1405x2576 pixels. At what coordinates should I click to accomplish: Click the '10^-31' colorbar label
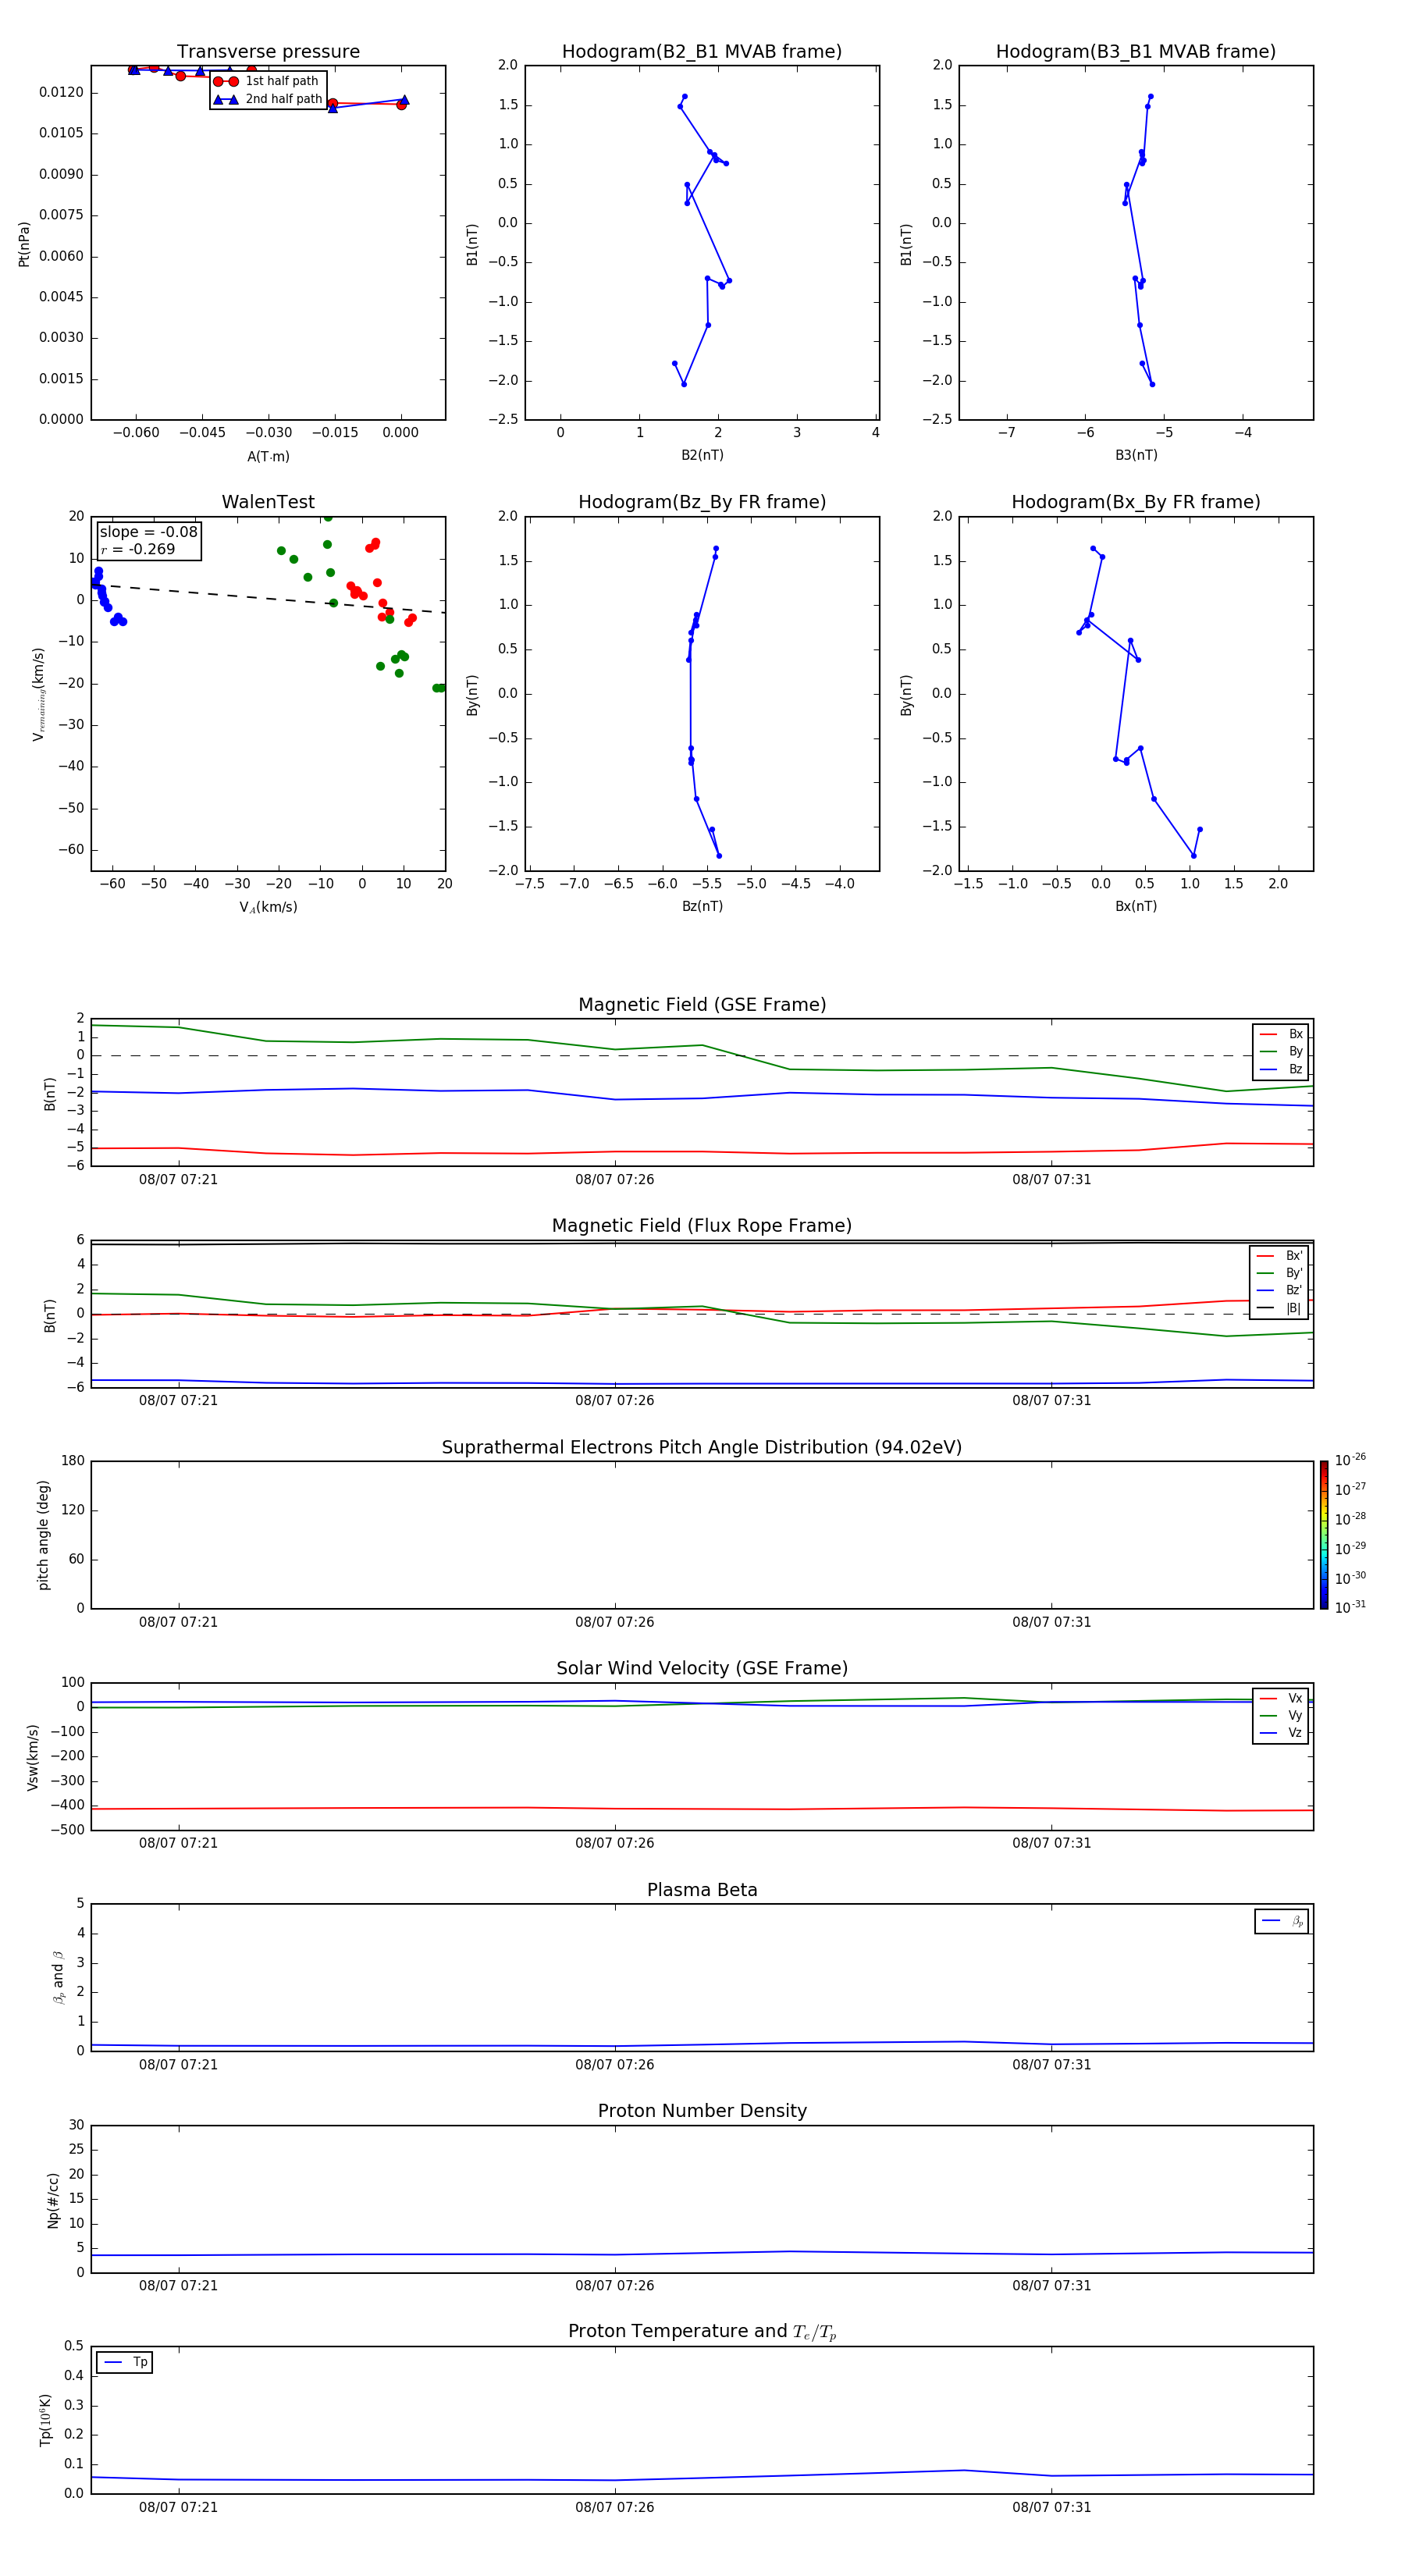(1350, 1607)
